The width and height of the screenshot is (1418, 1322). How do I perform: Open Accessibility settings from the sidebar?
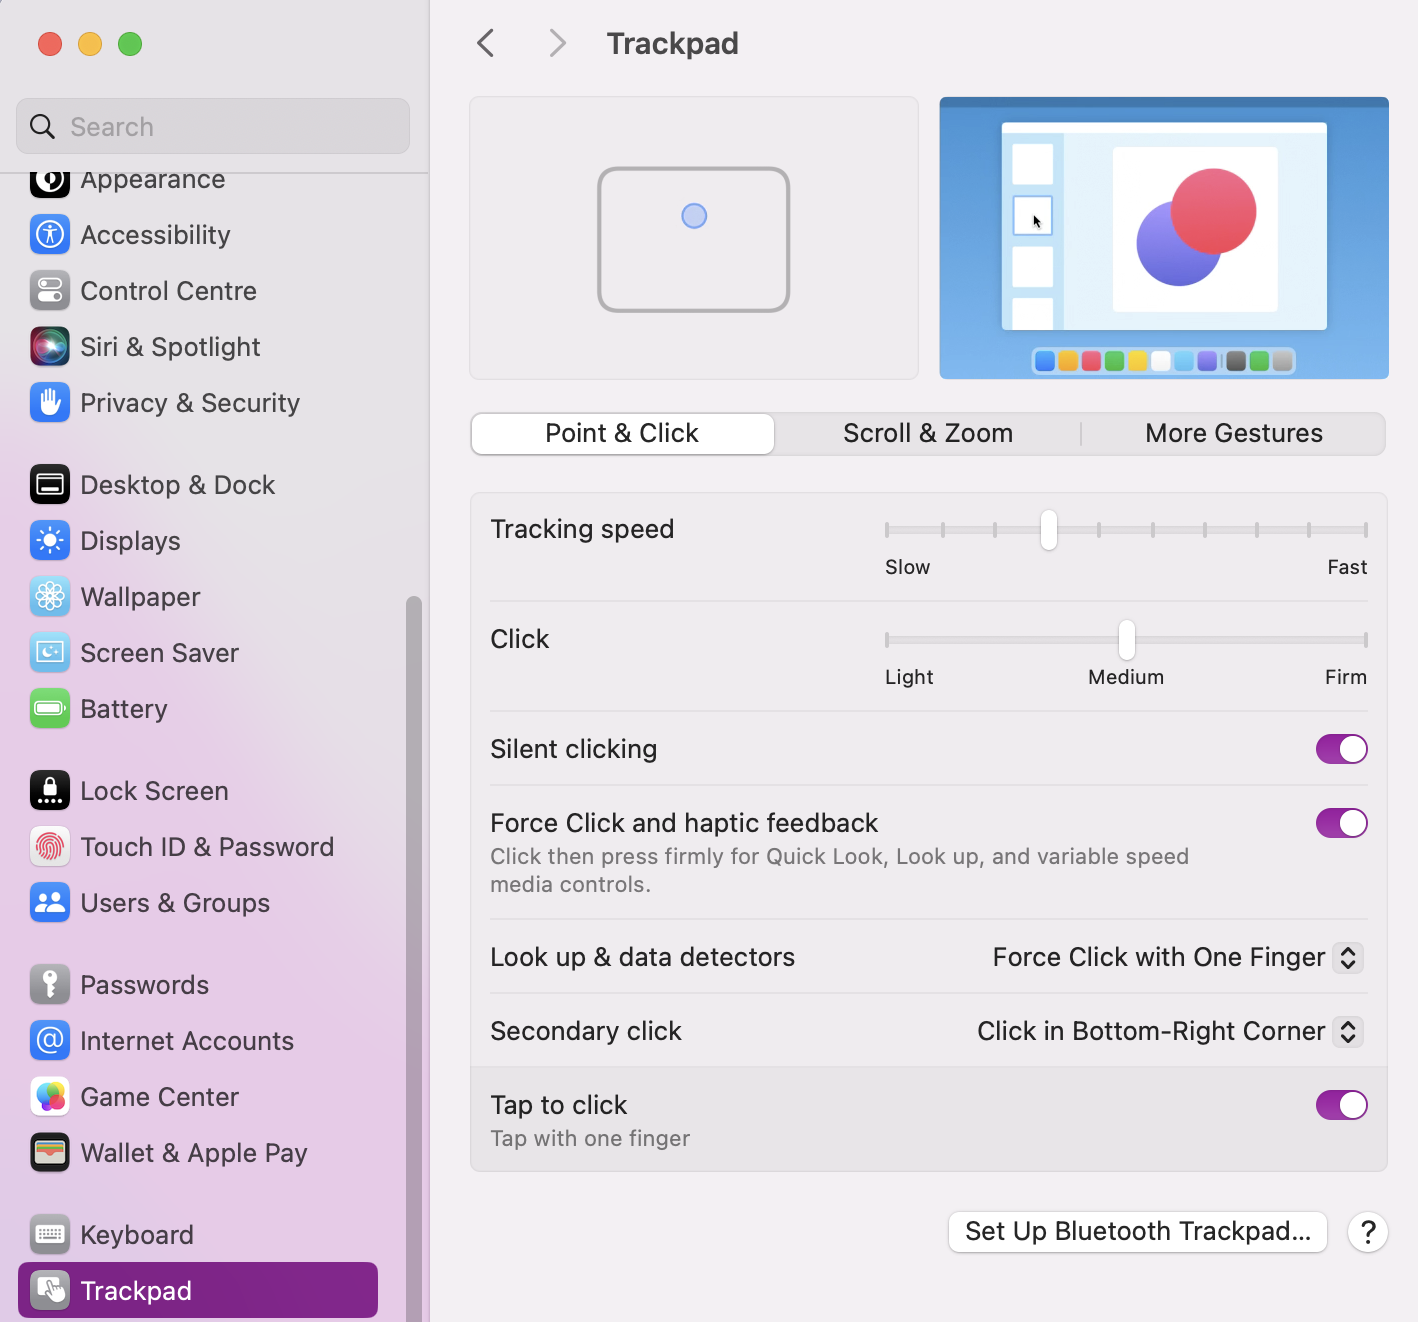pyautogui.click(x=49, y=235)
